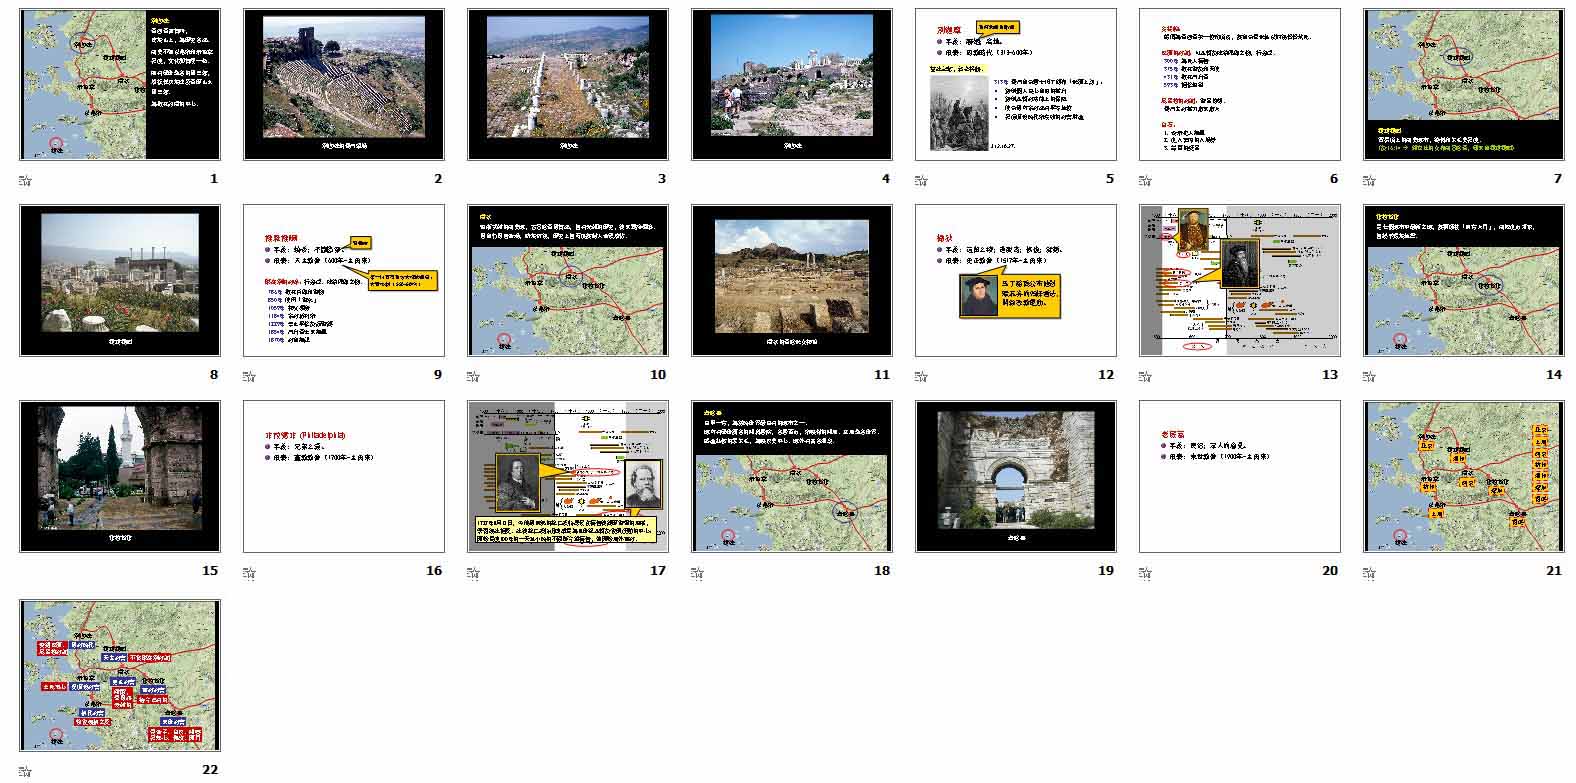Select slide 16 titled Philadelphia
The image size is (1576, 783).
(343, 476)
